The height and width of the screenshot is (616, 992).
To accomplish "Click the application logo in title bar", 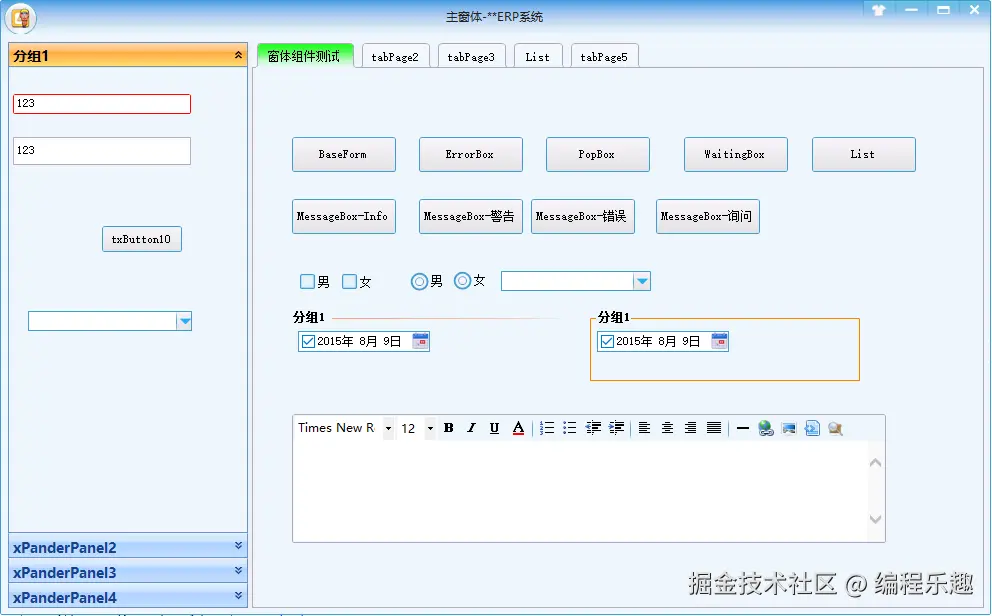I will pyautogui.click(x=21, y=18).
